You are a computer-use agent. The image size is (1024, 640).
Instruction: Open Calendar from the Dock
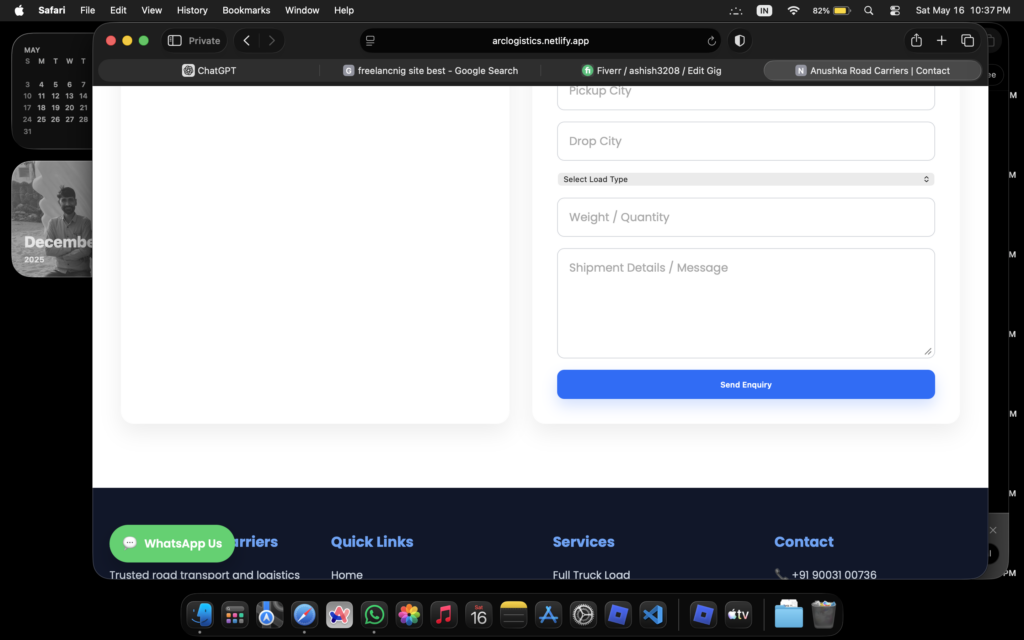(479, 615)
